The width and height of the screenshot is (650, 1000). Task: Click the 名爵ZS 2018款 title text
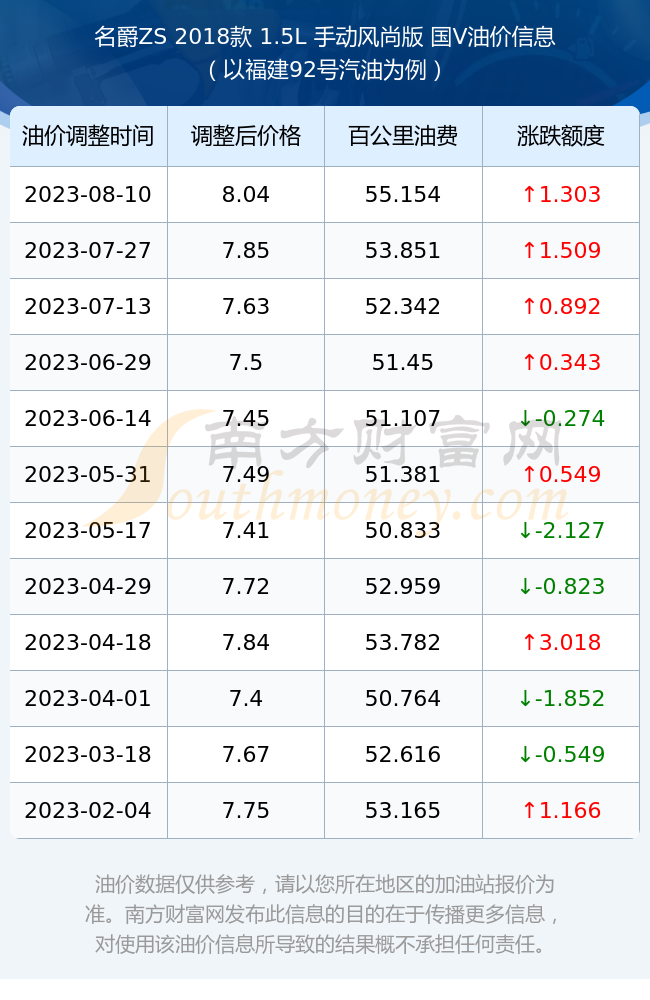tap(174, 37)
